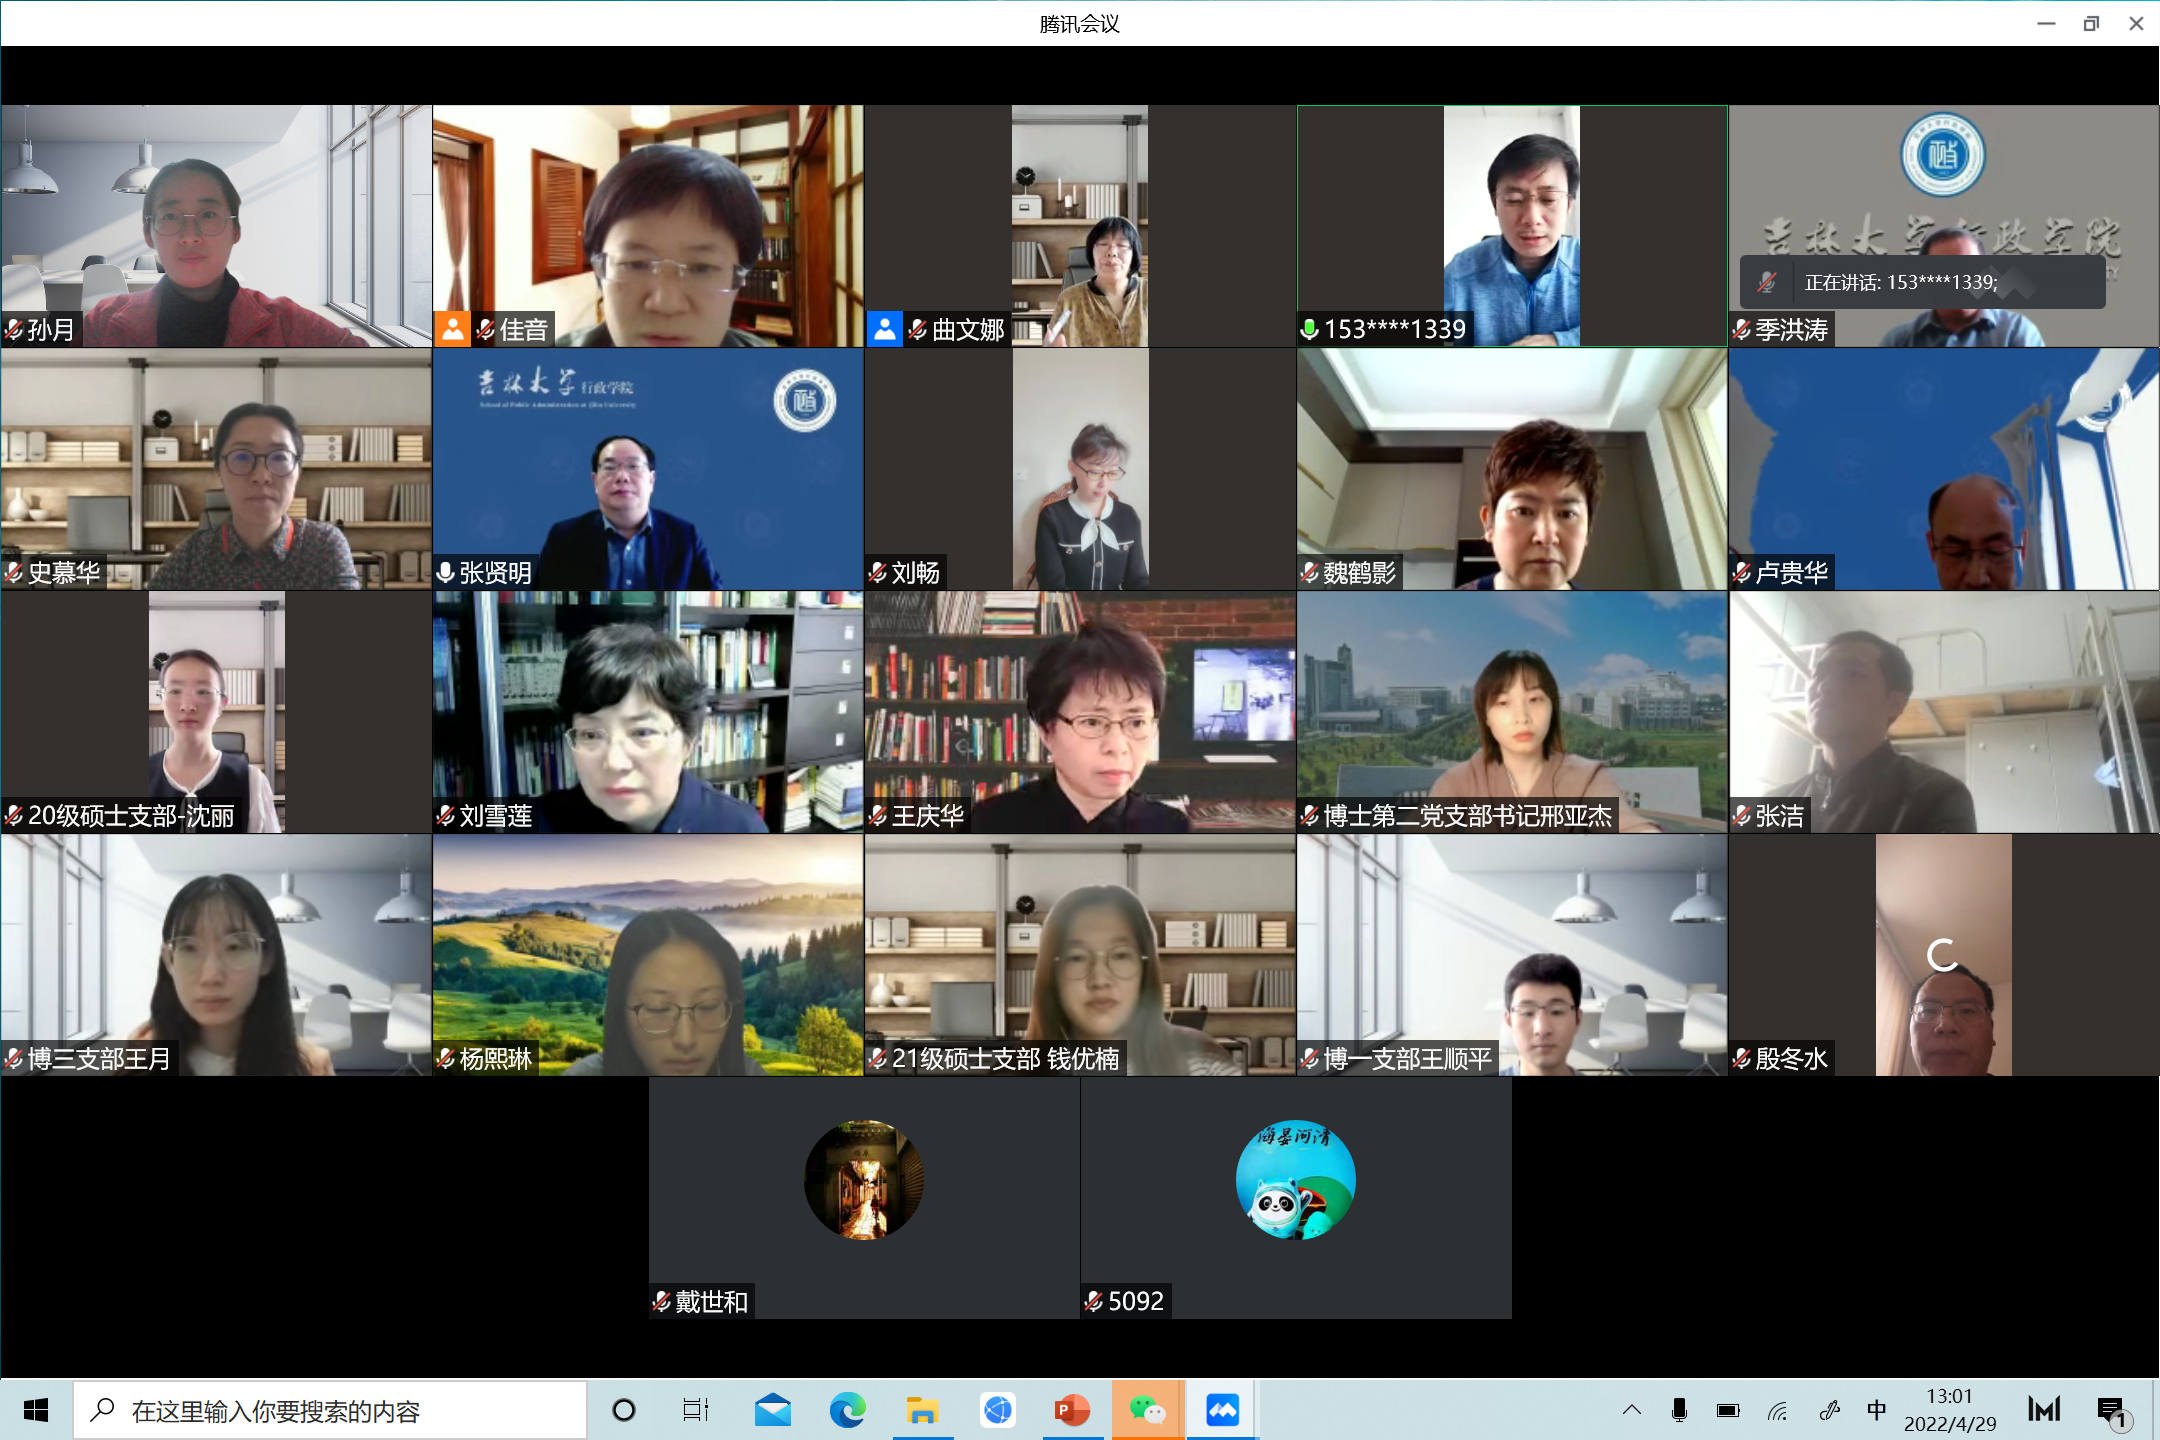
Task: Open Tencent Meeting taskbar icon
Action: 1222,1410
